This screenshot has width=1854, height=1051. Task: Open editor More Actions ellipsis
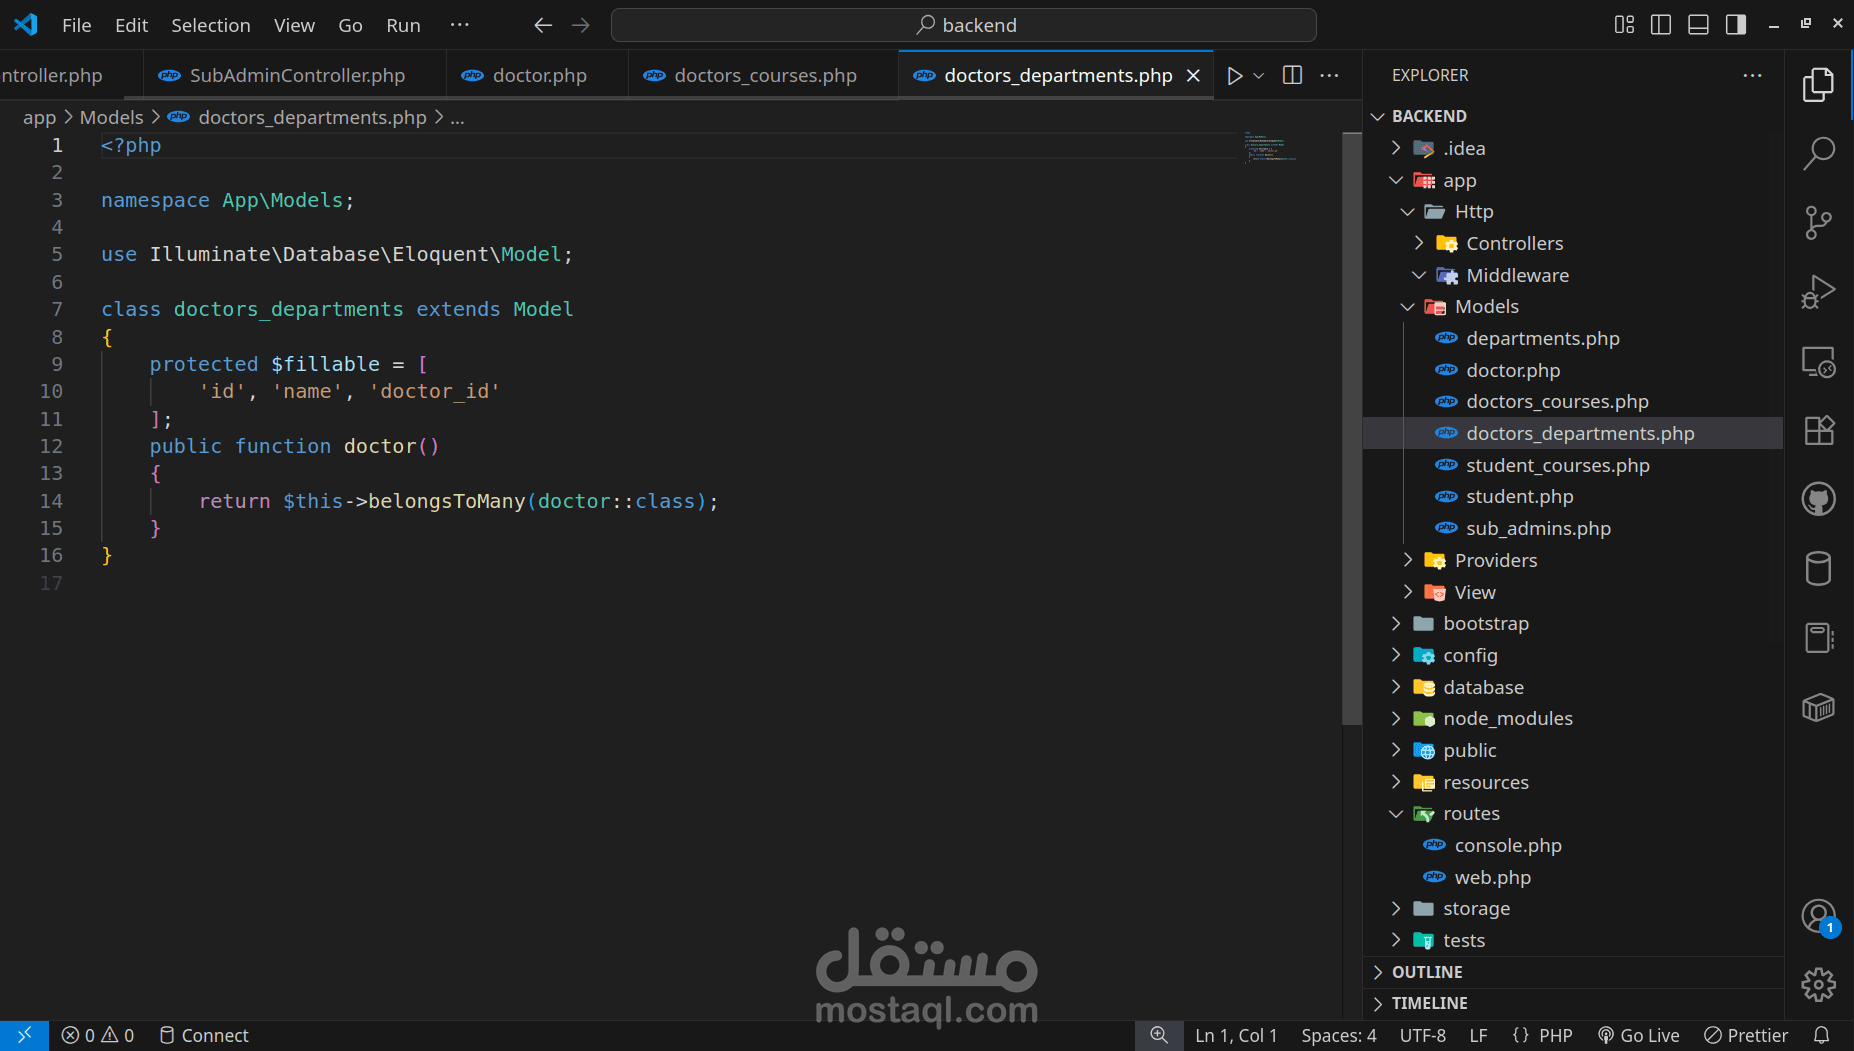click(1329, 76)
